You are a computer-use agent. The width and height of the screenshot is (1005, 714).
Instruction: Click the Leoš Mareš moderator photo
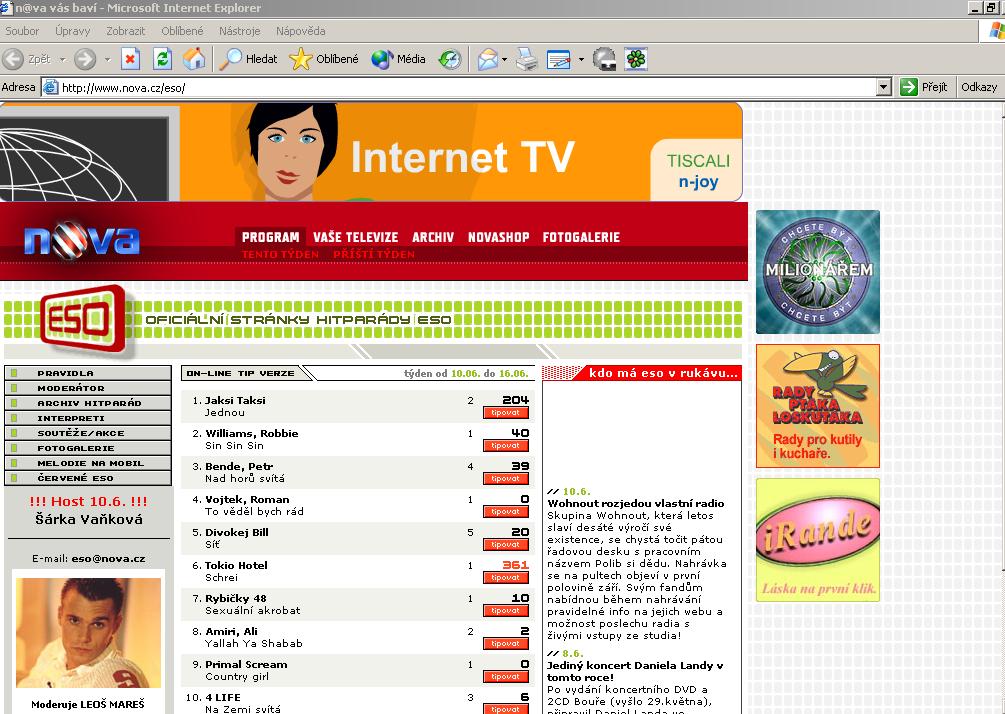click(x=88, y=633)
